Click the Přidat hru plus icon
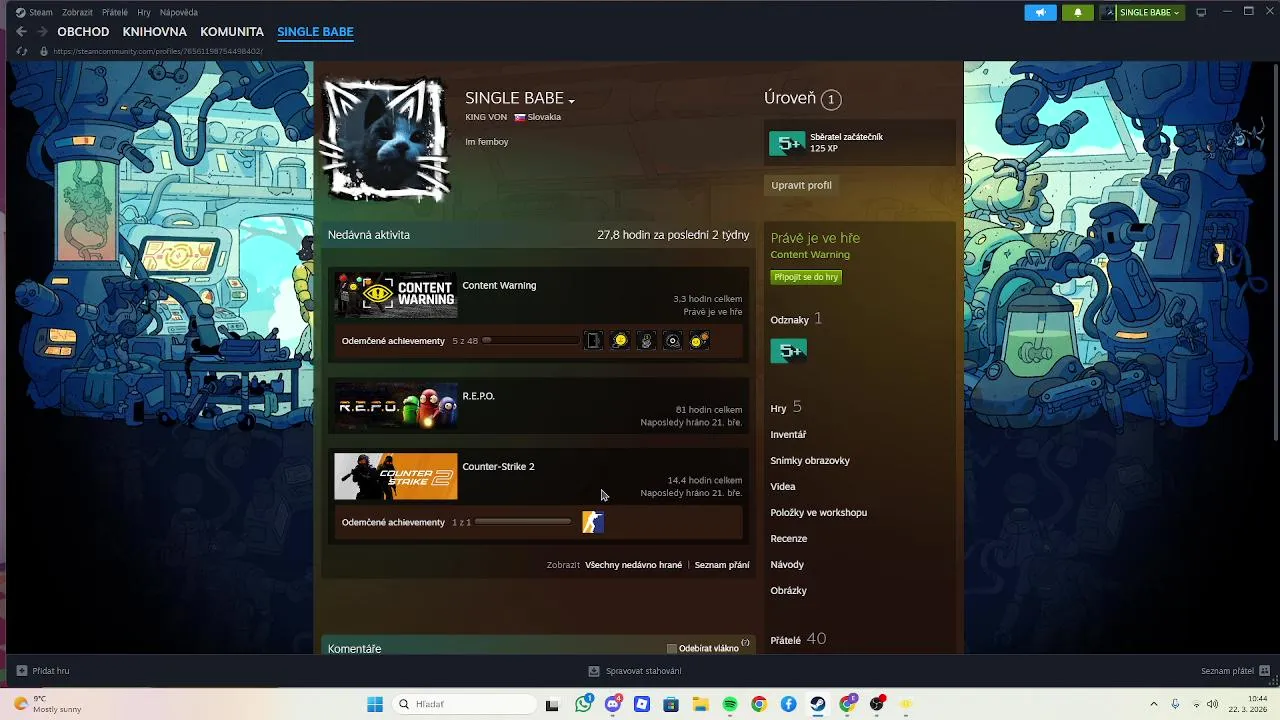The width and height of the screenshot is (1280, 720). tap(22, 671)
